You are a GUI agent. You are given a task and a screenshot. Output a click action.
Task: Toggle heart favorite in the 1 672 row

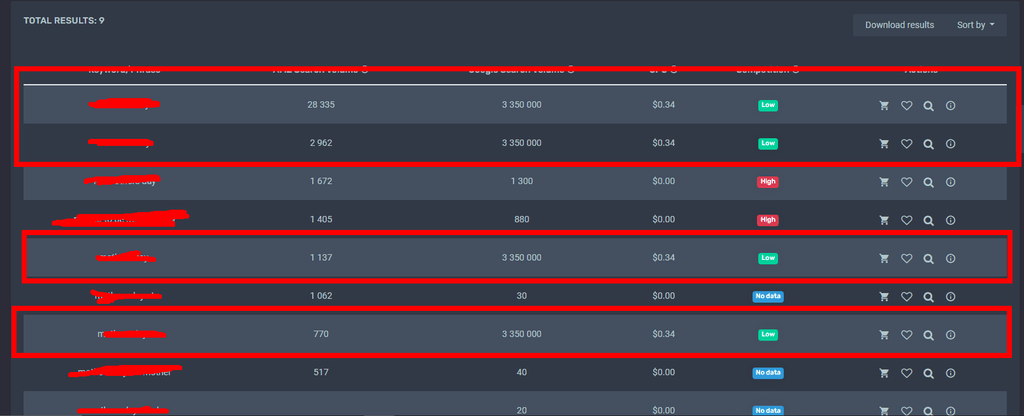(x=906, y=182)
